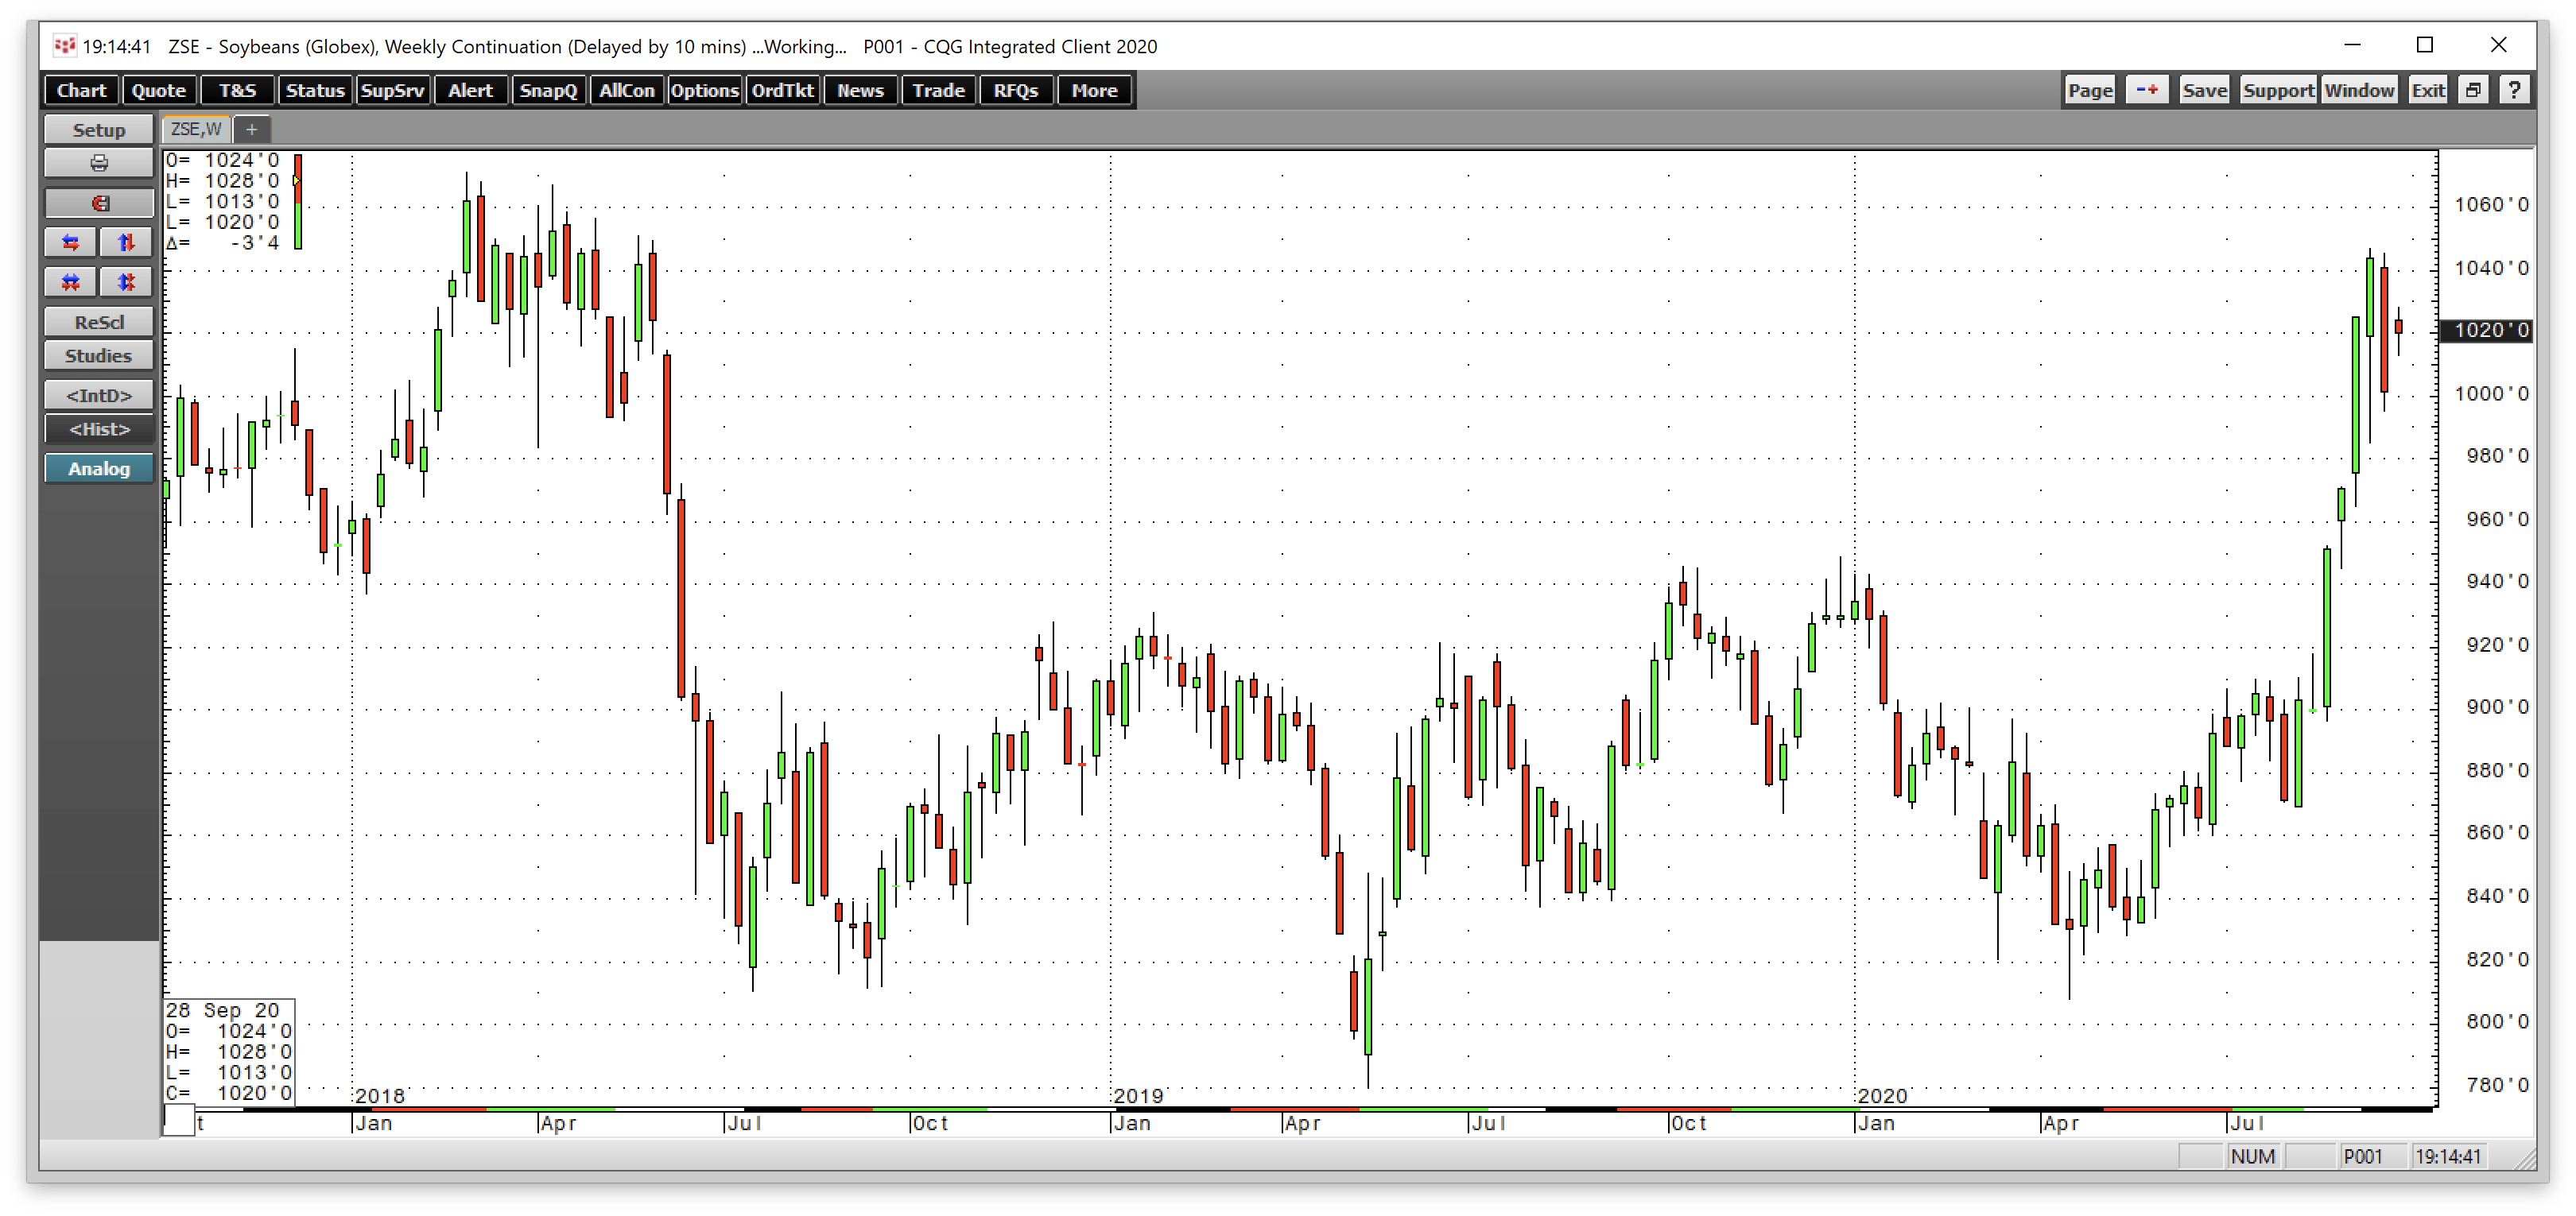
Task: Open the Support menu
Action: tap(2278, 90)
